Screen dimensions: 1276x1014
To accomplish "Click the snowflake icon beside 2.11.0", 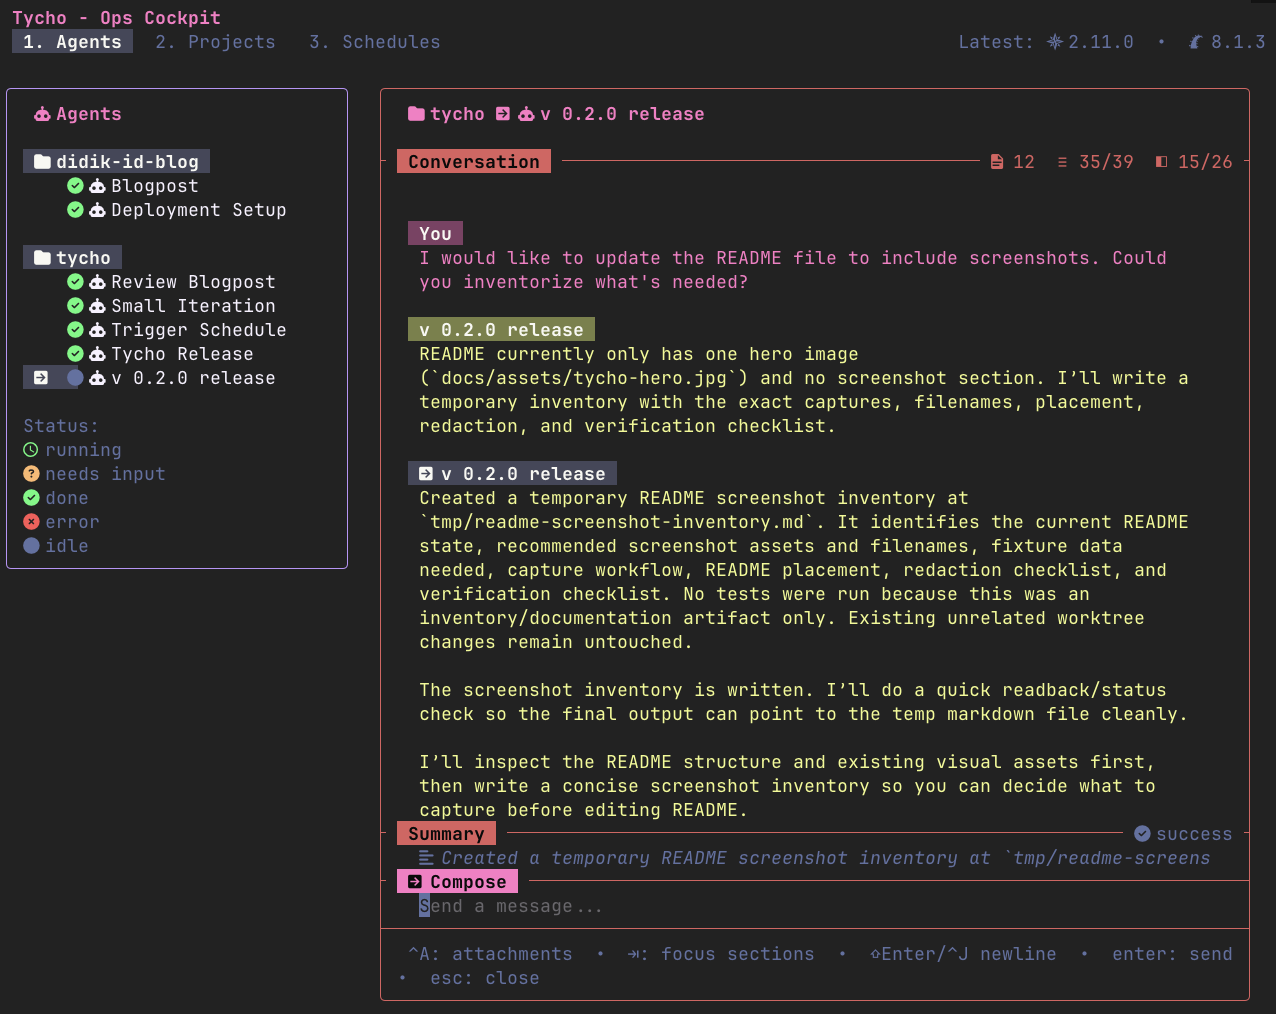I will [x=1055, y=42].
